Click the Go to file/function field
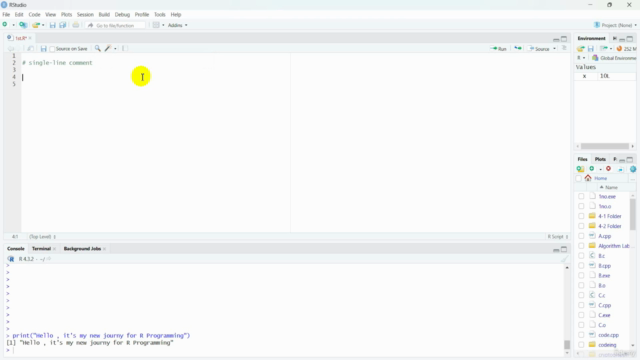Viewport: 640px width, 360px height. tap(115, 25)
